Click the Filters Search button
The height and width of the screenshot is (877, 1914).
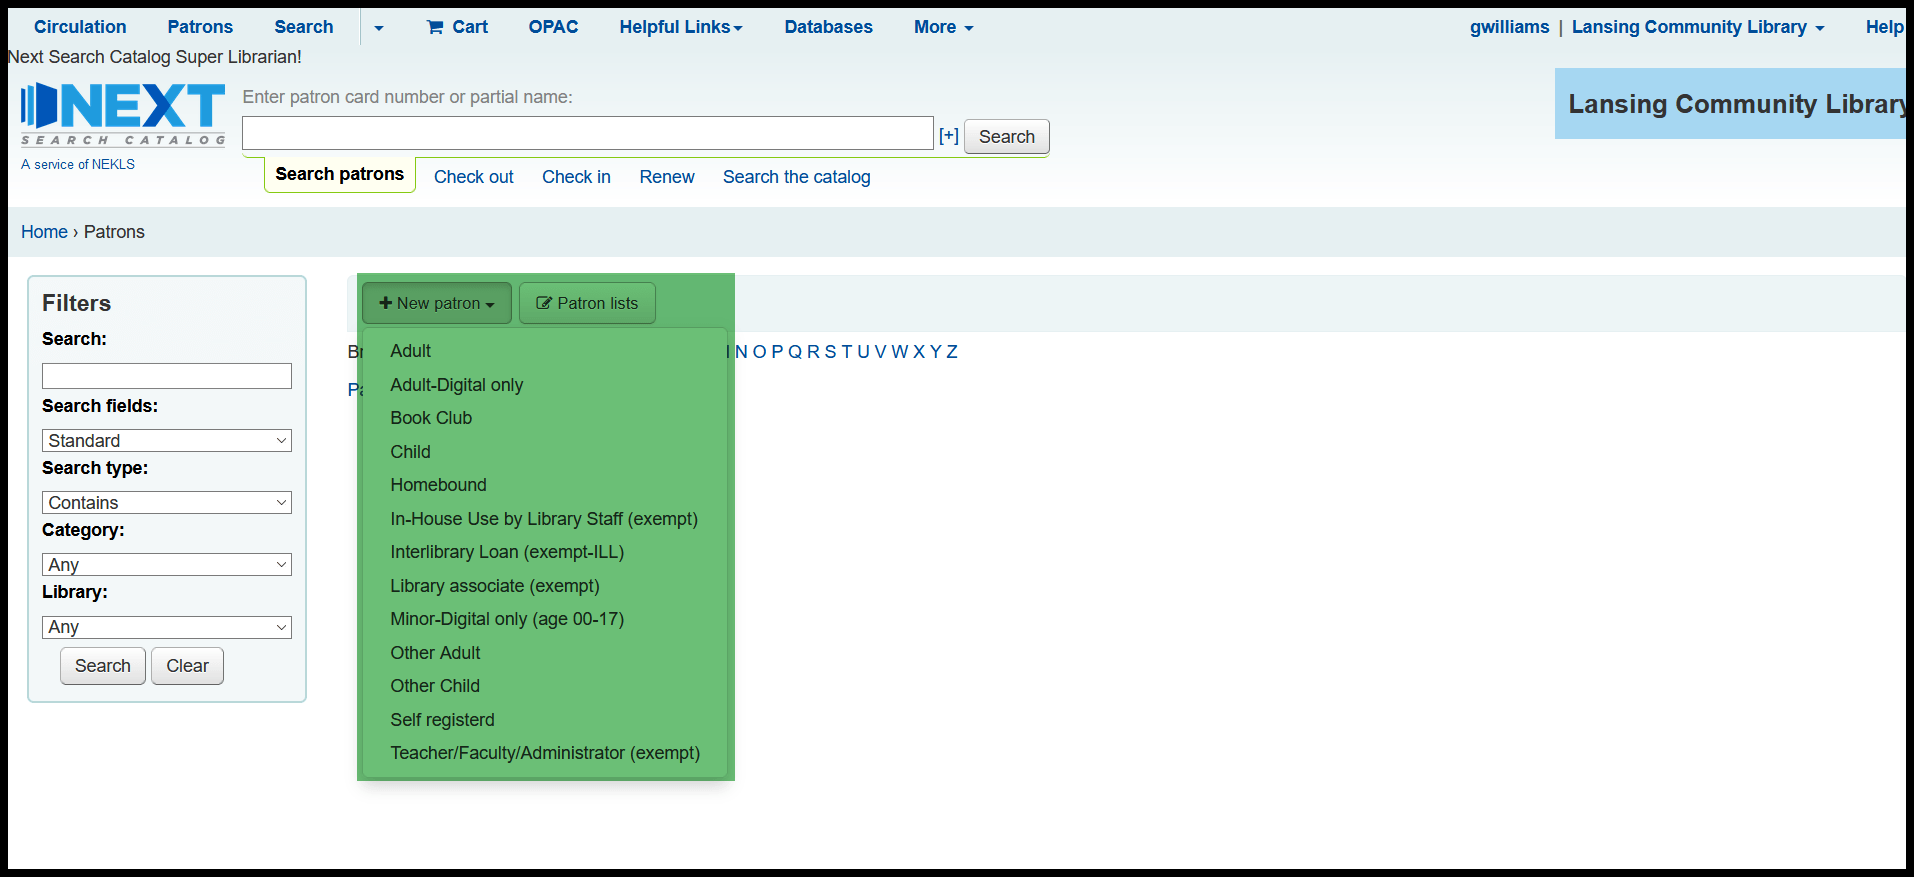tap(103, 666)
